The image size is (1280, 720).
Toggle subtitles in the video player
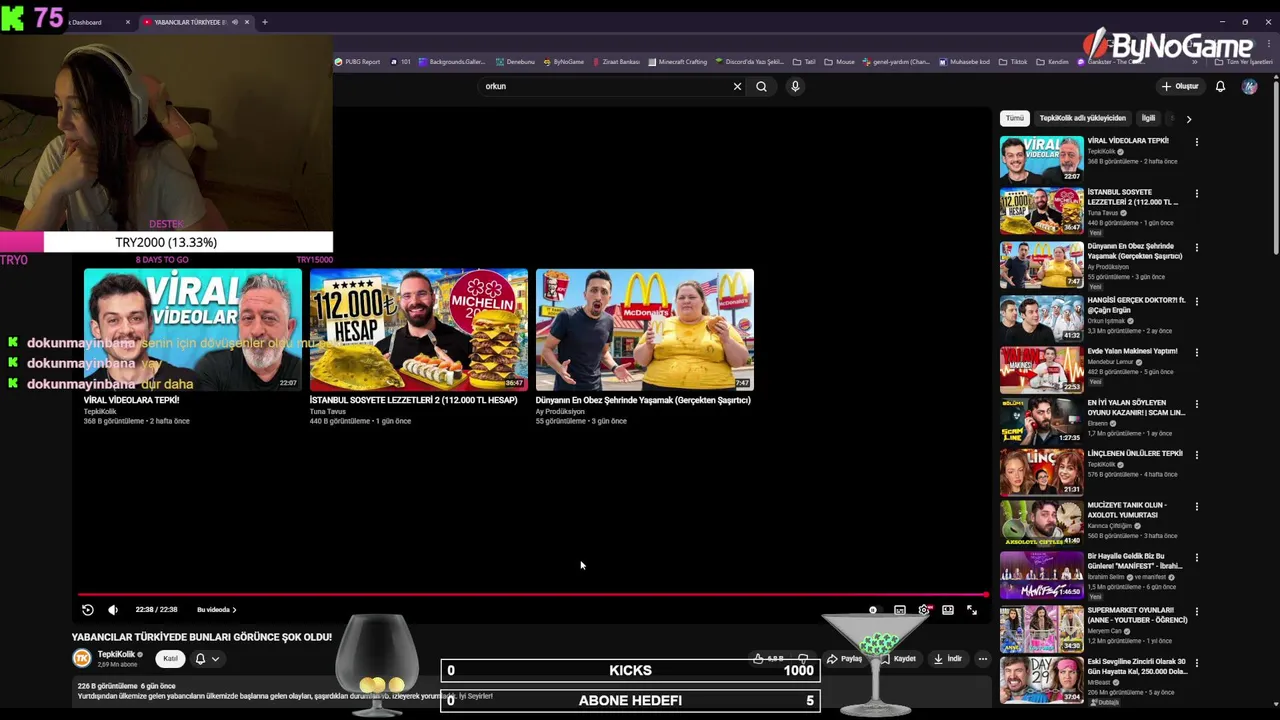click(x=900, y=610)
